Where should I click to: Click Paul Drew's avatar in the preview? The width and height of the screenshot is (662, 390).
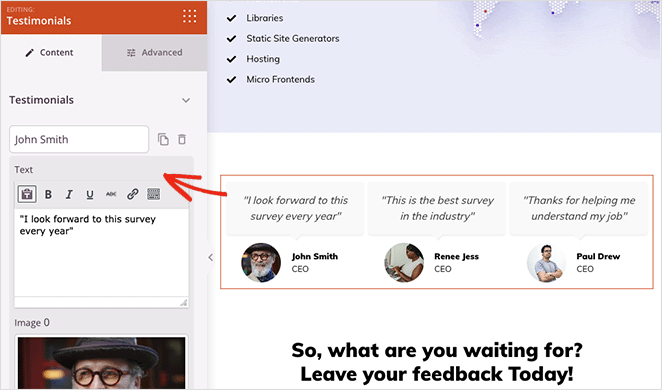[x=546, y=263]
